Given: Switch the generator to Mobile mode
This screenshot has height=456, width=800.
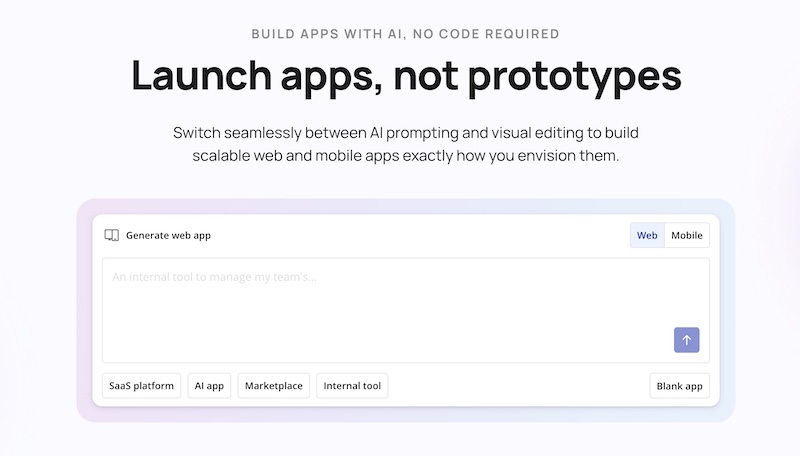Looking at the screenshot, I should pos(687,235).
